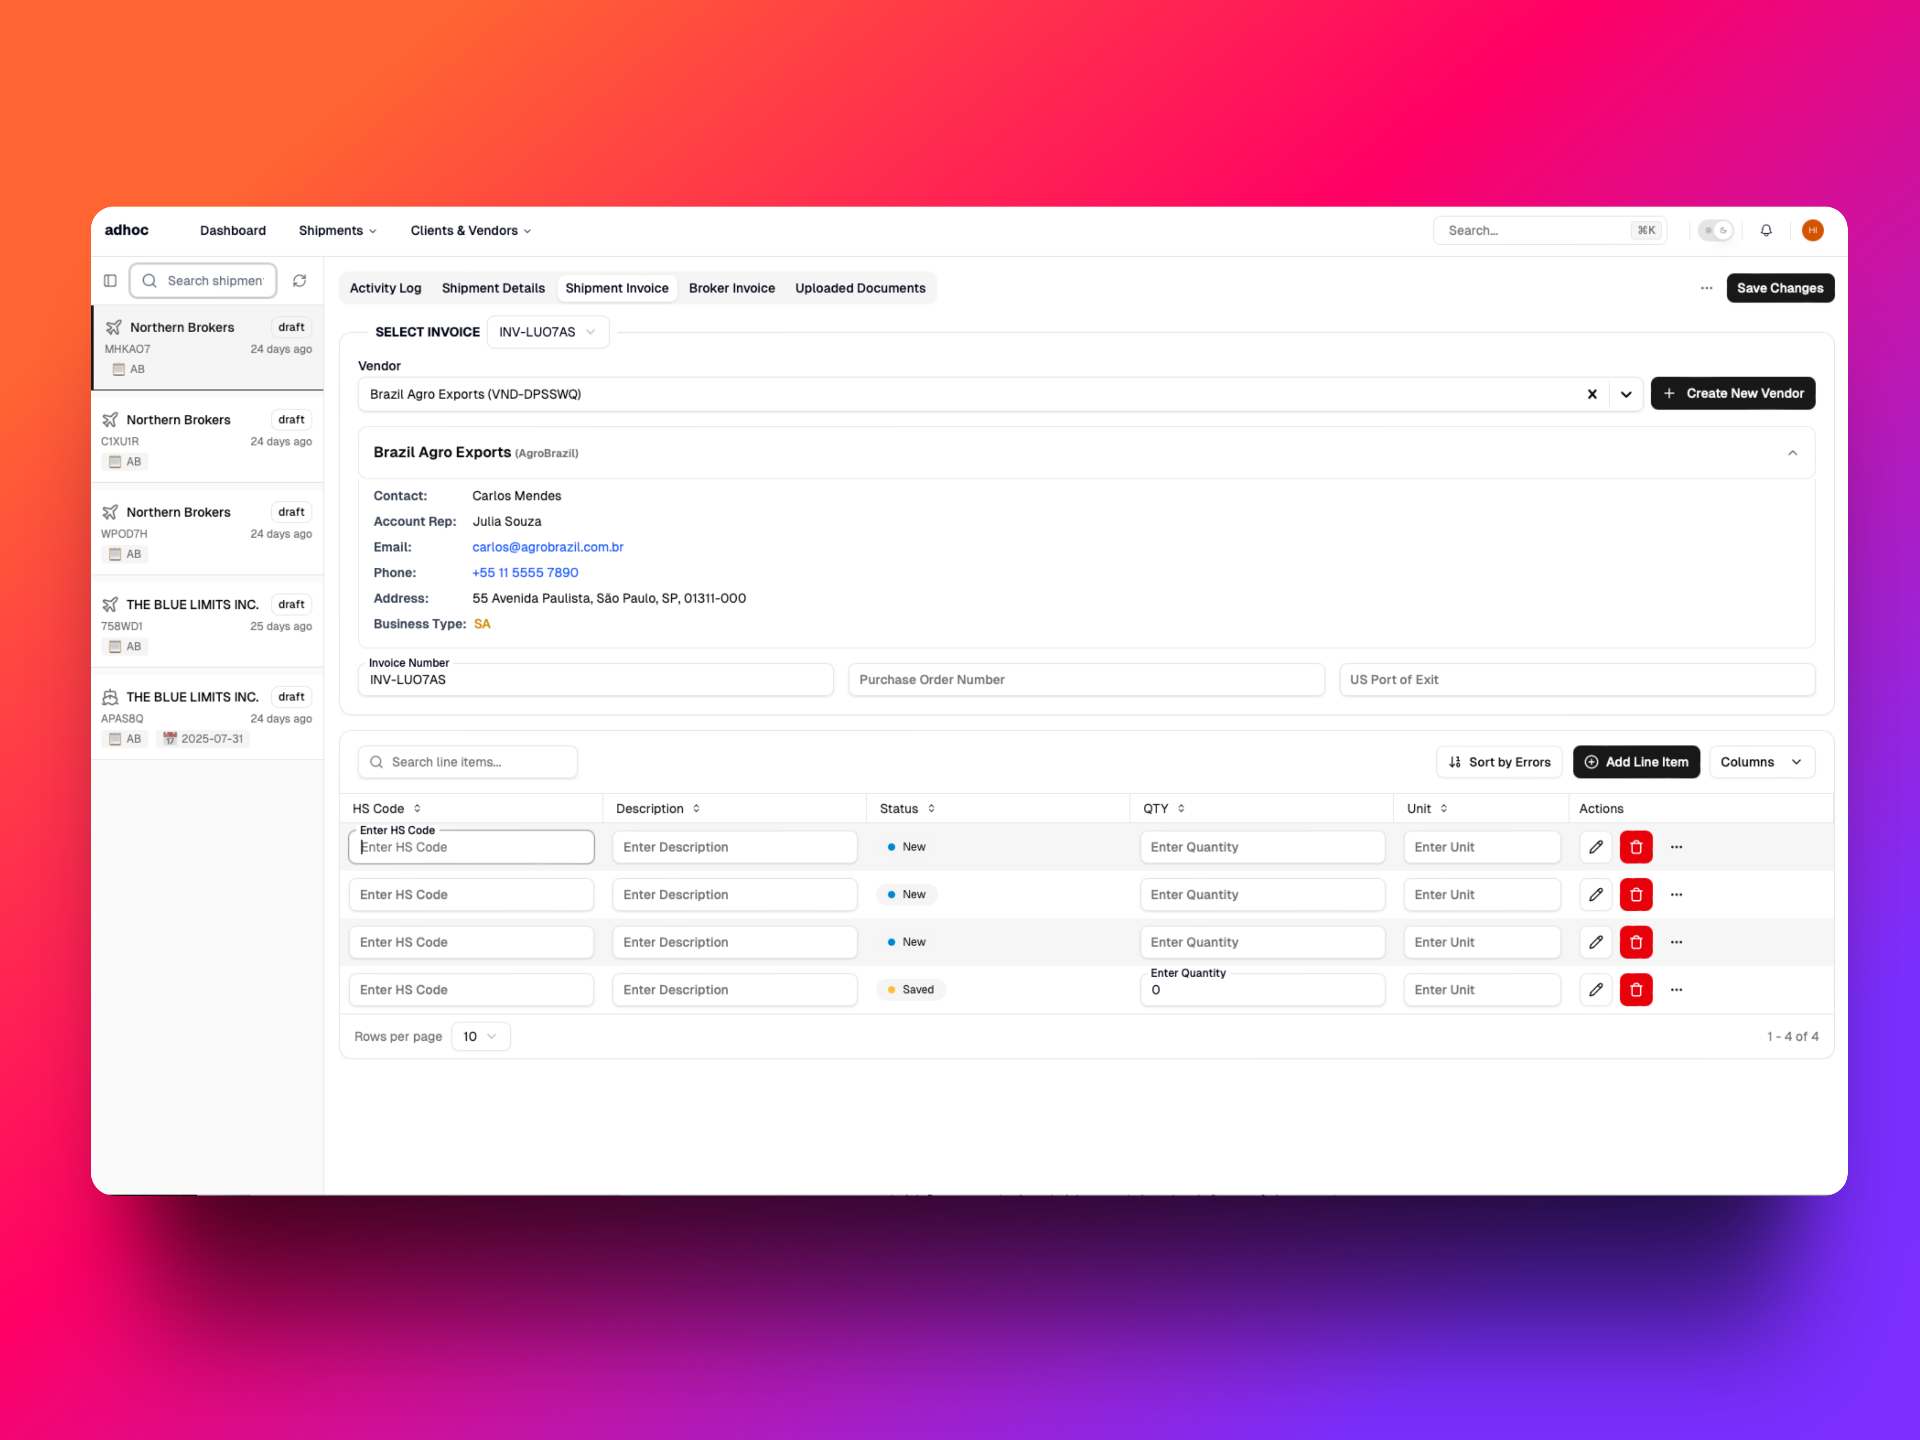The image size is (1920, 1440).
Task: Delete the Saved line item
Action: pyautogui.click(x=1636, y=990)
